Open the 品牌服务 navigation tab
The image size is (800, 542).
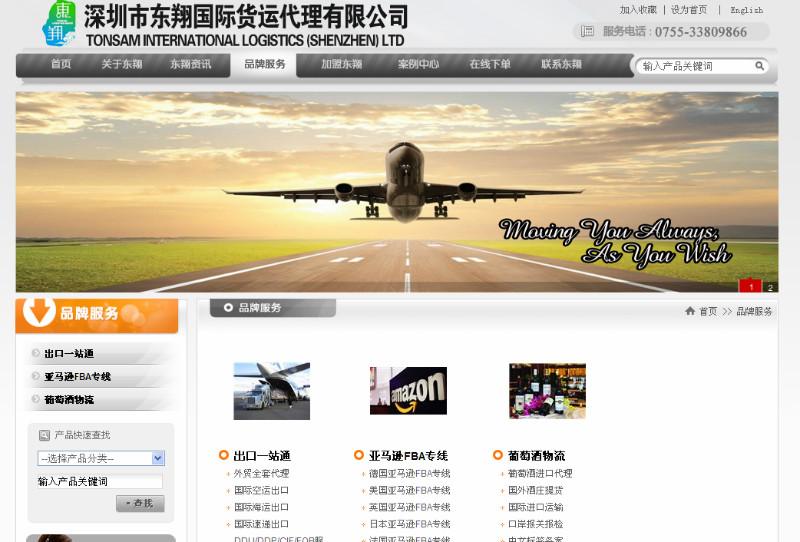tap(265, 64)
